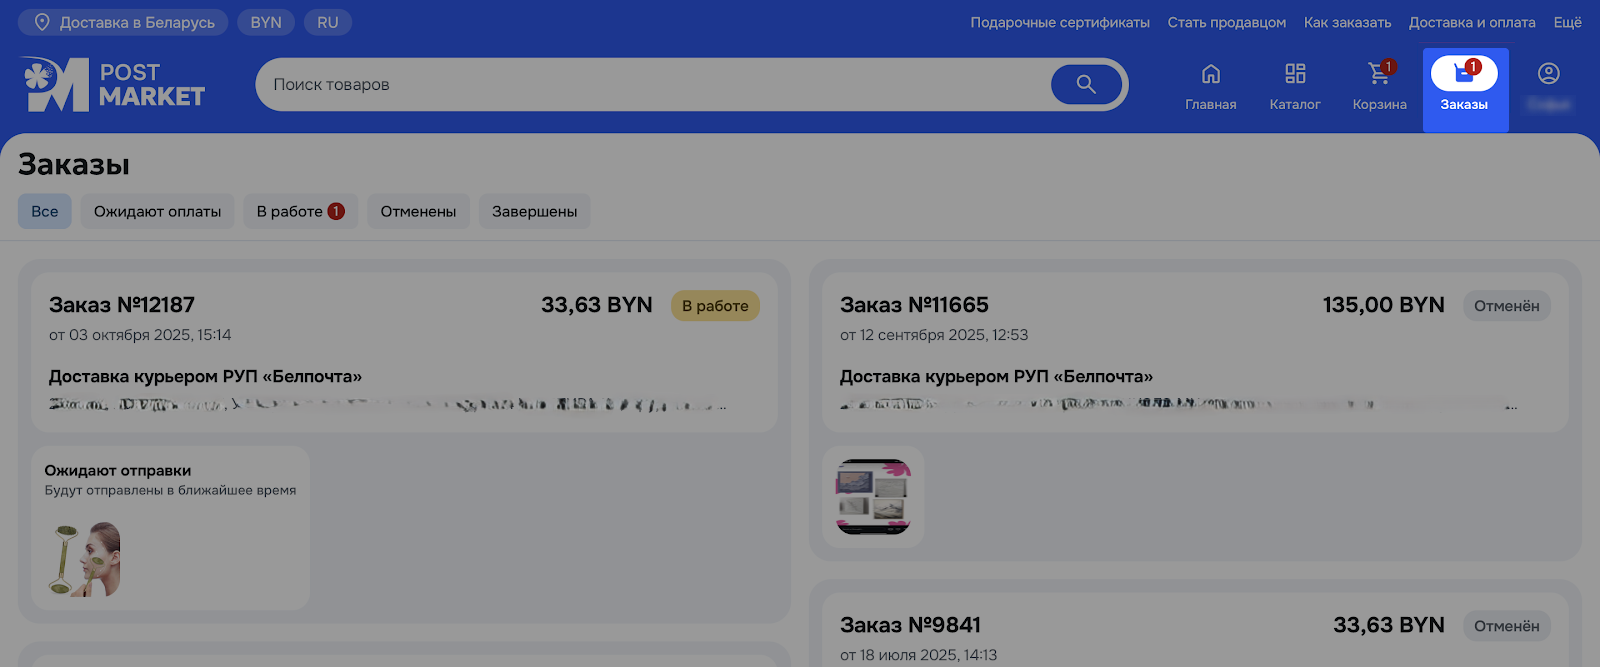Open the Стать продавцом link
Viewport: 1600px width, 667px height.
1226,22
